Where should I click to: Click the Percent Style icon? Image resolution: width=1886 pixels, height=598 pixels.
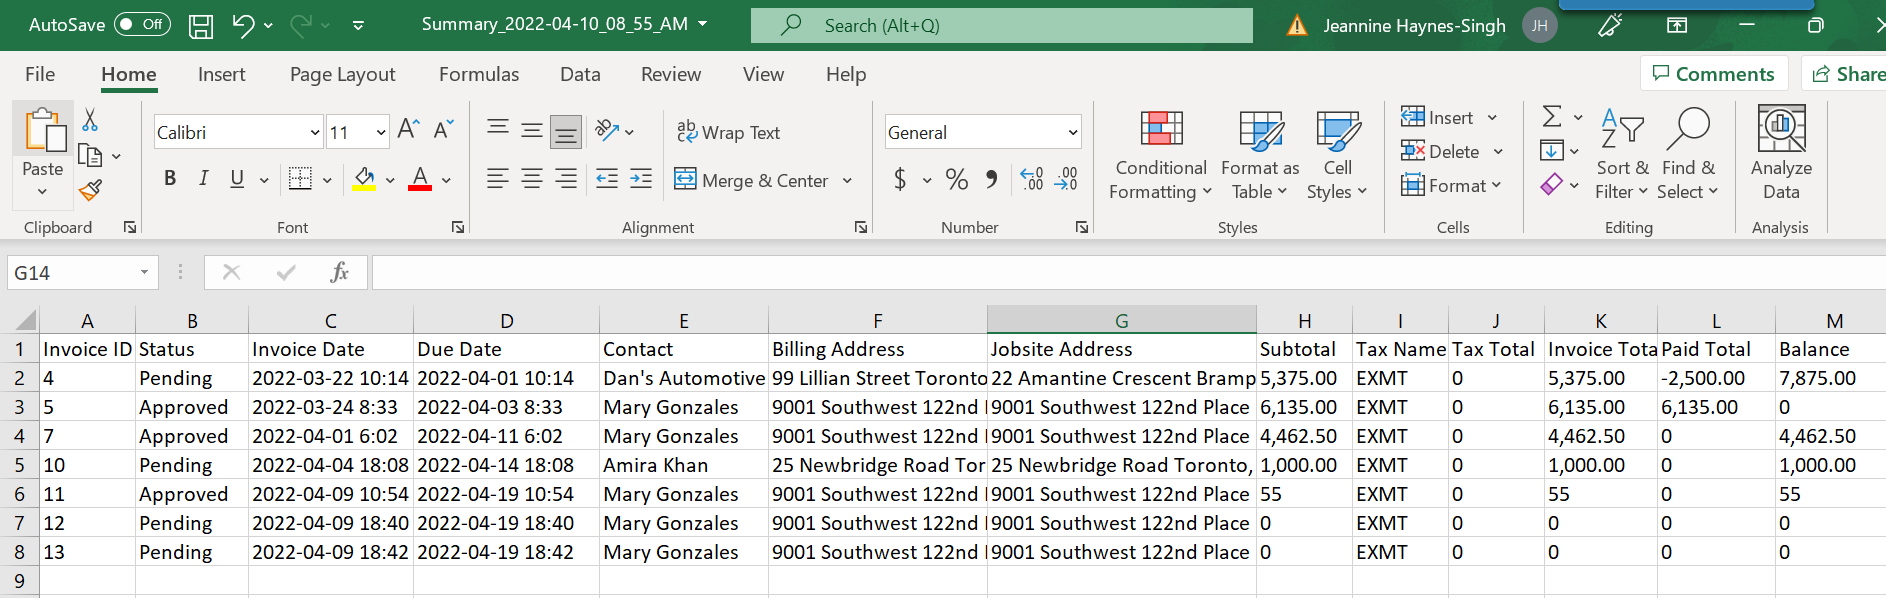[956, 180]
